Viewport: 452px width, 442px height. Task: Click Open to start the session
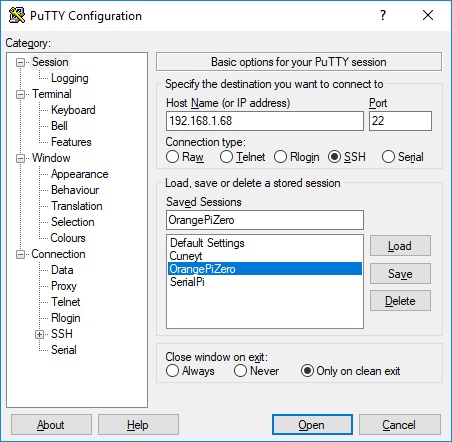312,425
